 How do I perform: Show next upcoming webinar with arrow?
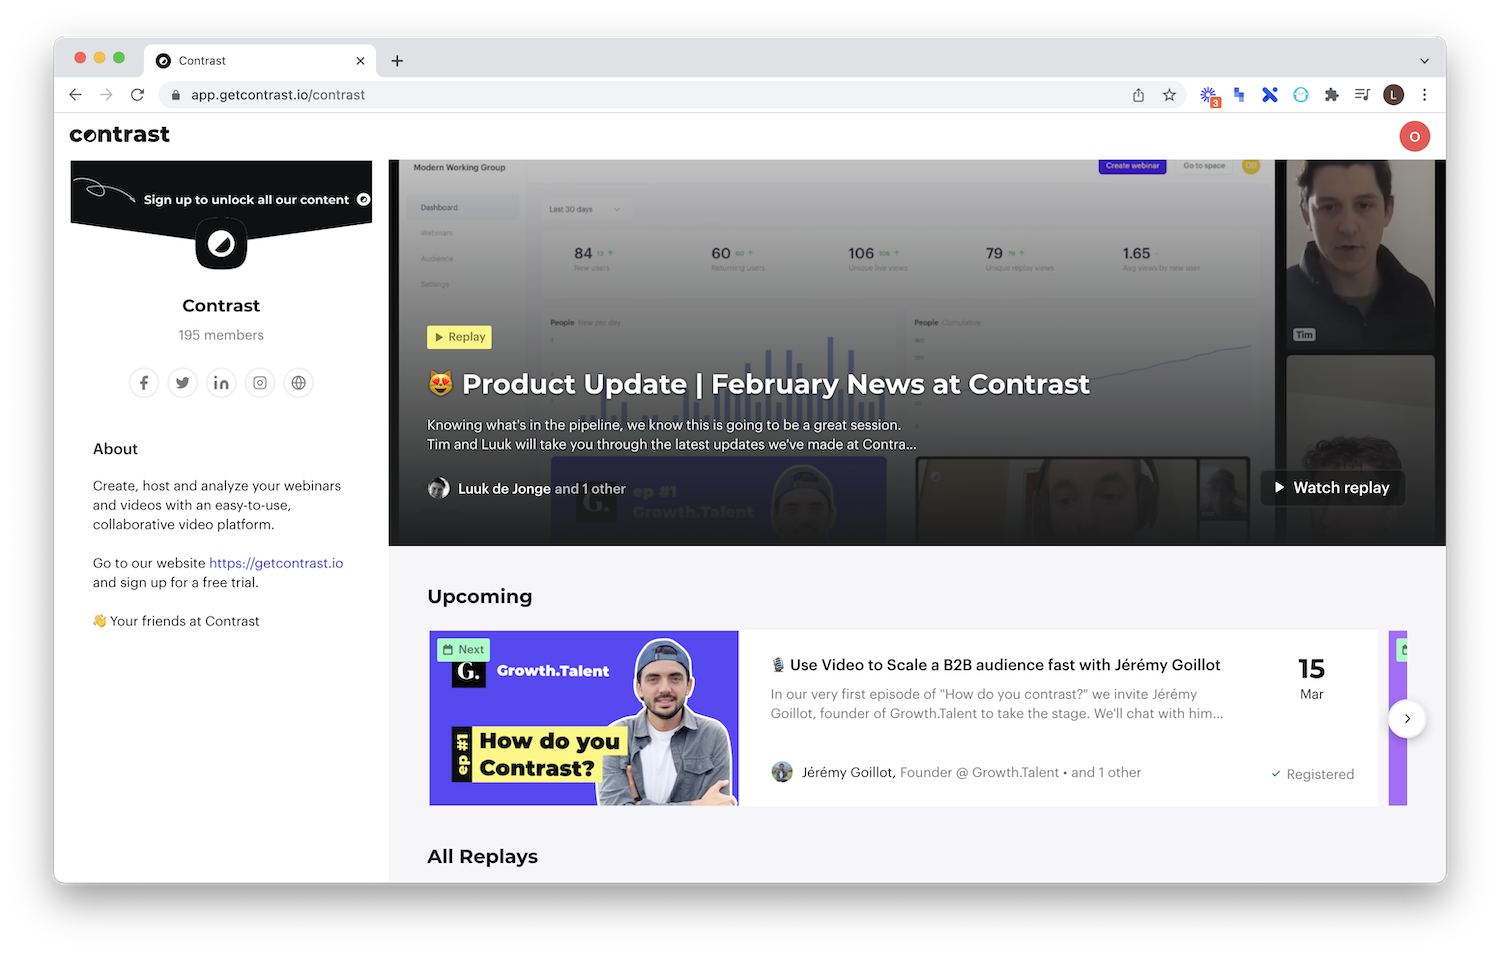tap(1407, 718)
